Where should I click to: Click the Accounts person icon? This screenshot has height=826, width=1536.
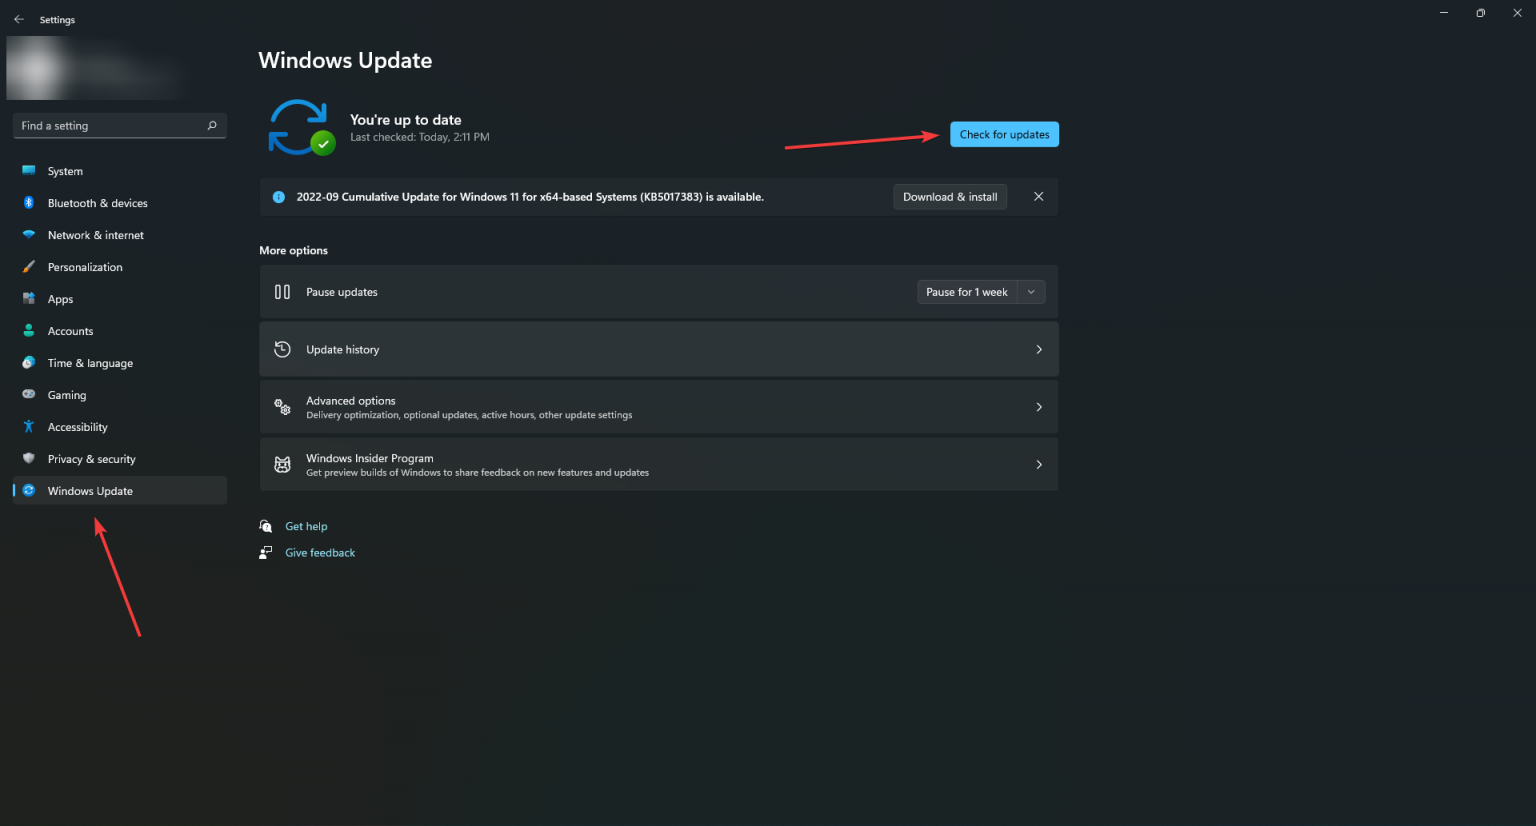coord(29,331)
